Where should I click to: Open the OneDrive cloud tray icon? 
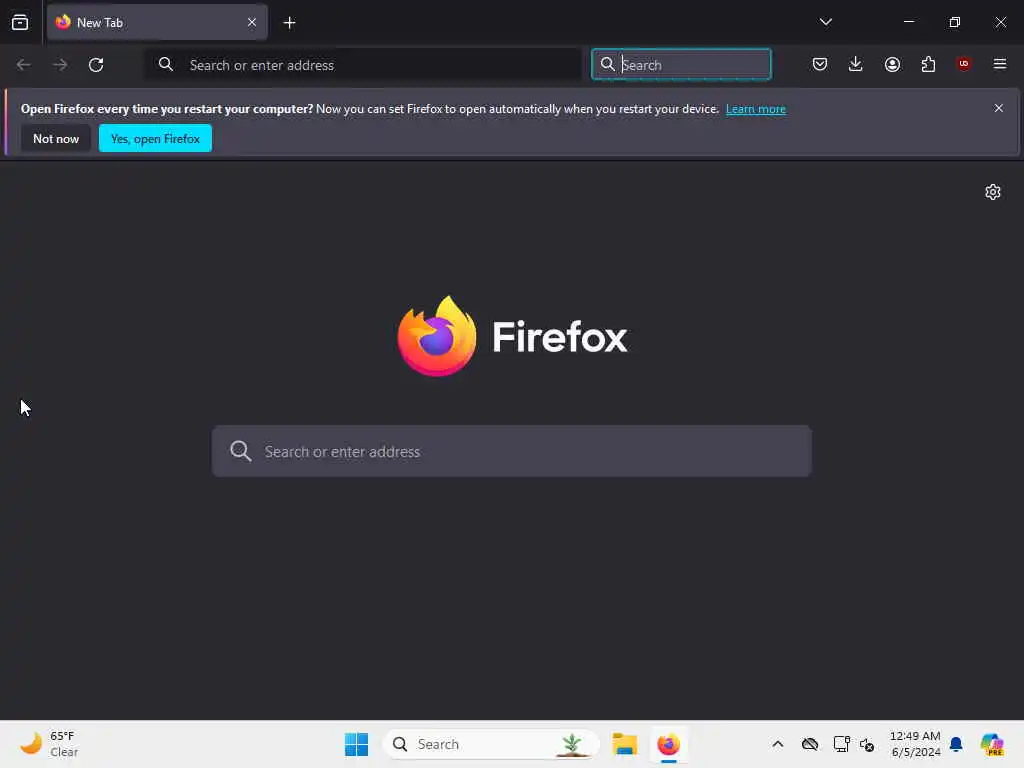click(x=810, y=744)
